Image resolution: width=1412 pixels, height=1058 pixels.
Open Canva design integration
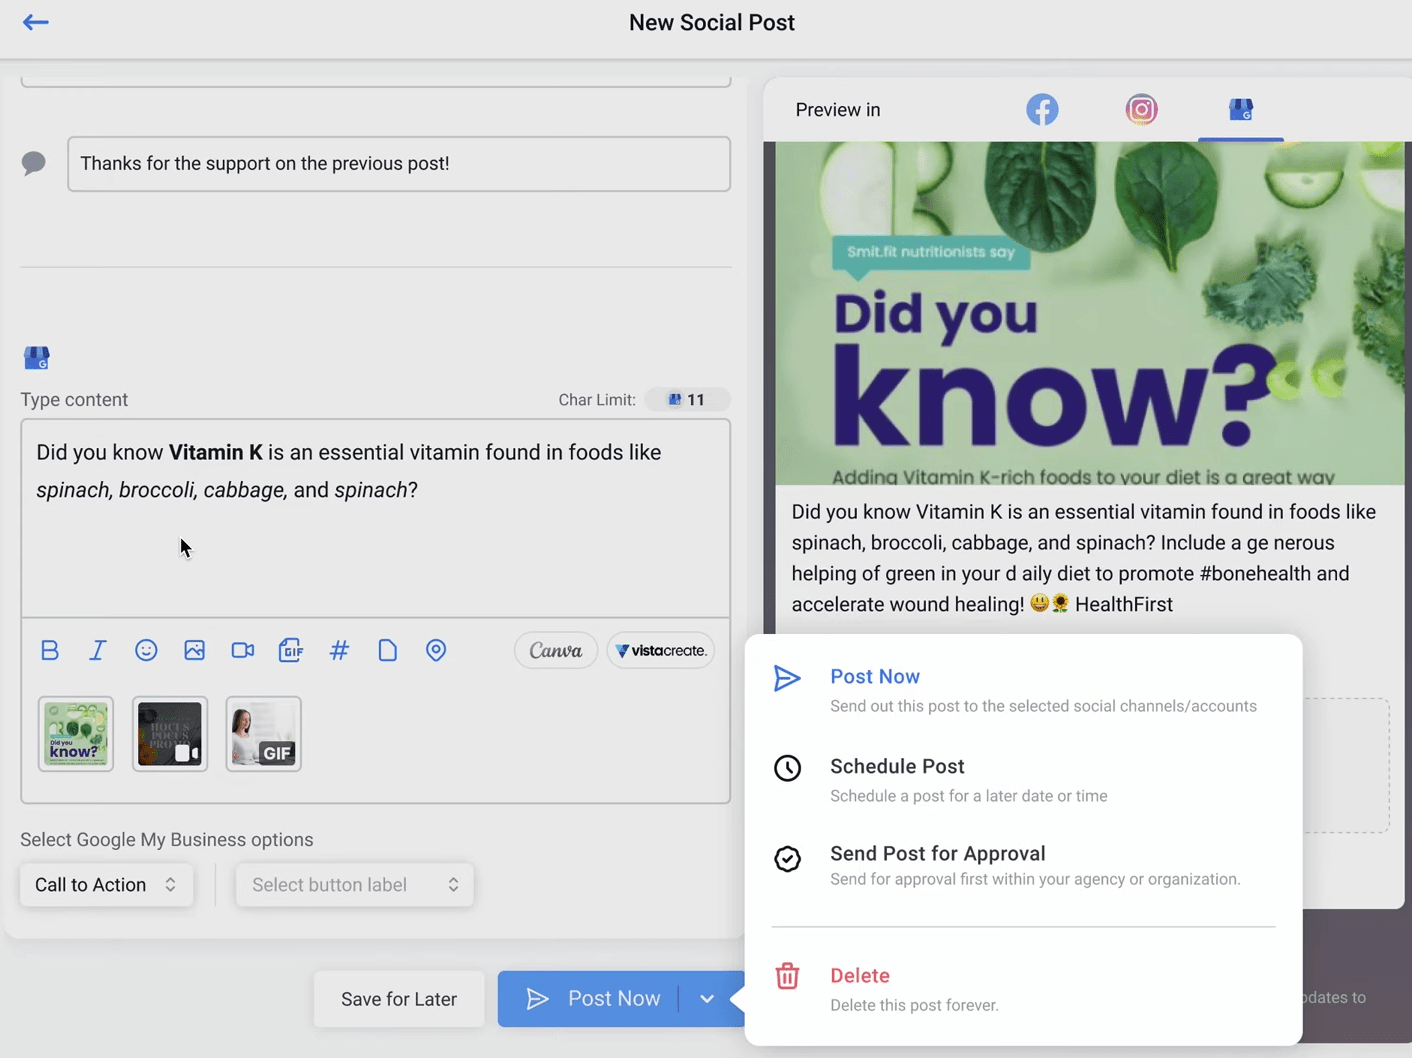point(556,650)
